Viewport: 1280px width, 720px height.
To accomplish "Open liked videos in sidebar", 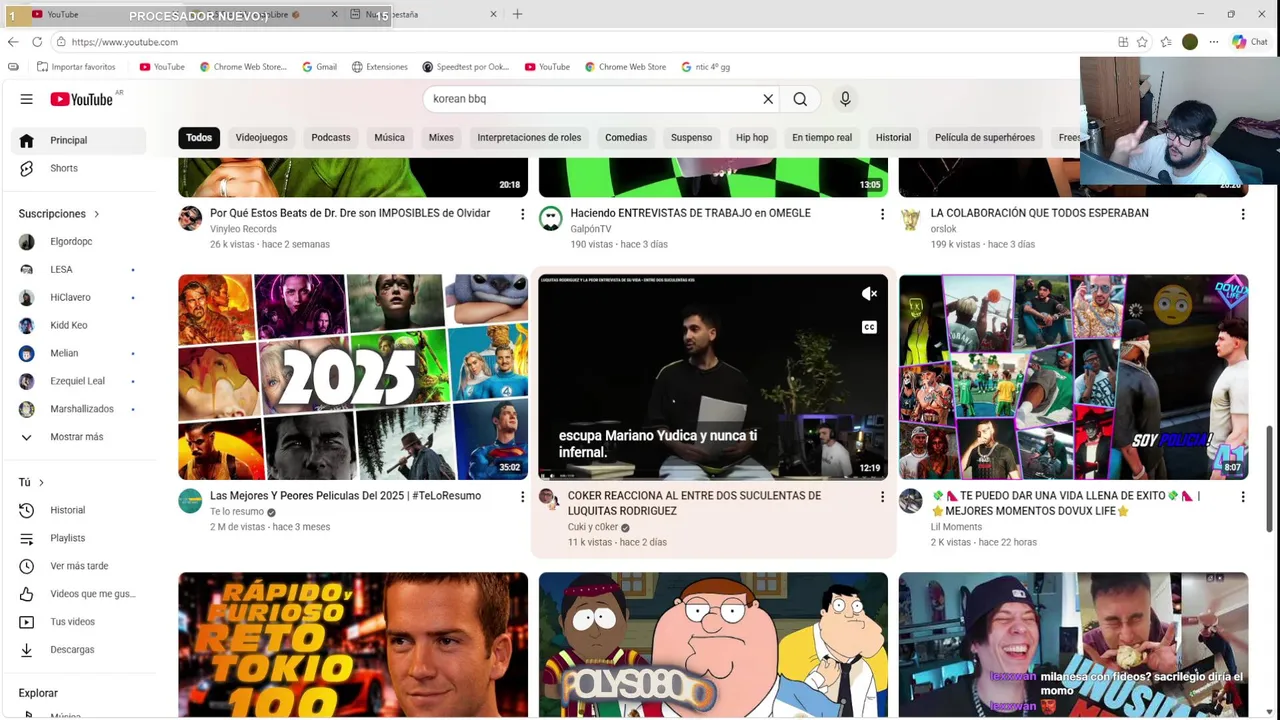I will pos(79,594).
